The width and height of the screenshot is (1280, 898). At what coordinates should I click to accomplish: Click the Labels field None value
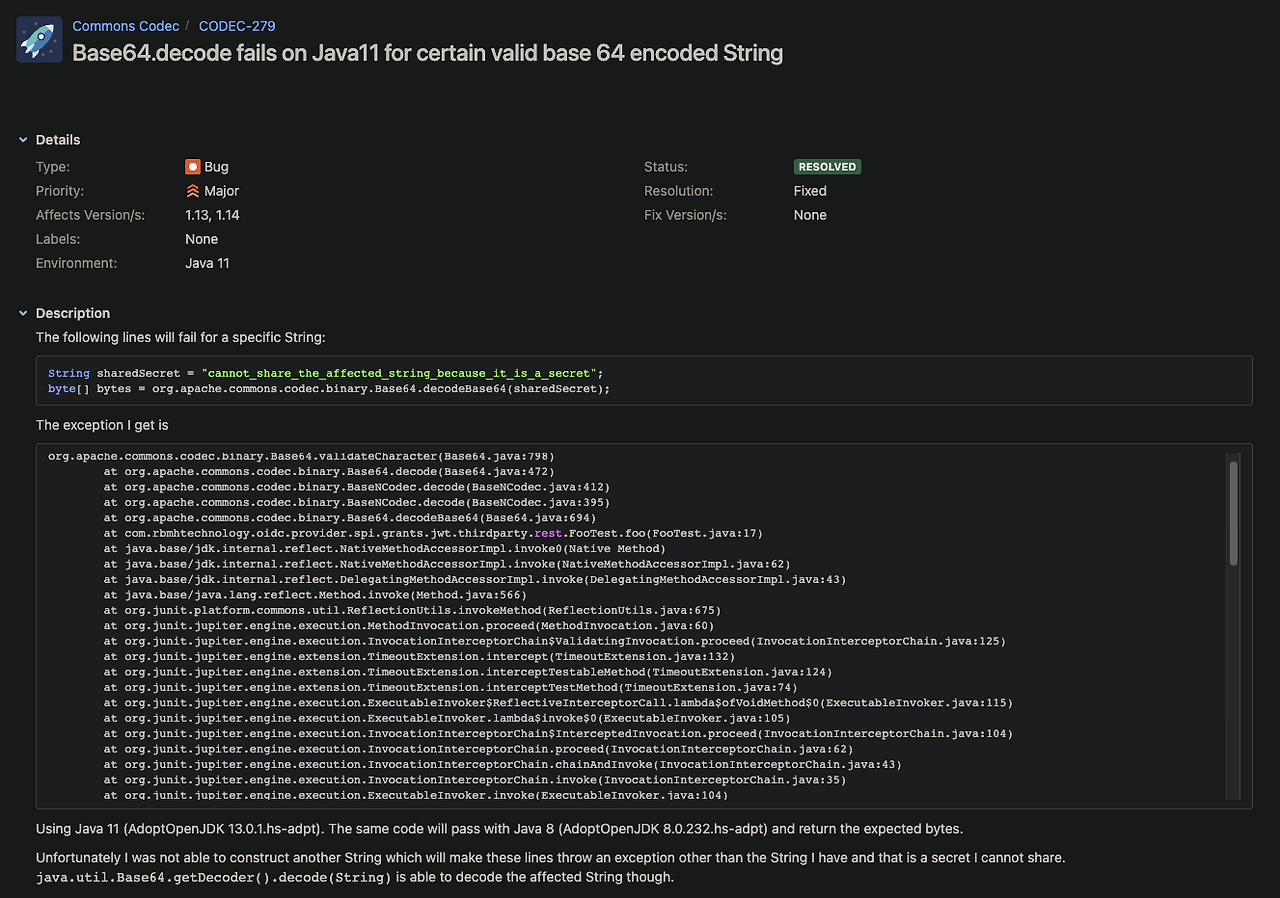tap(201, 239)
